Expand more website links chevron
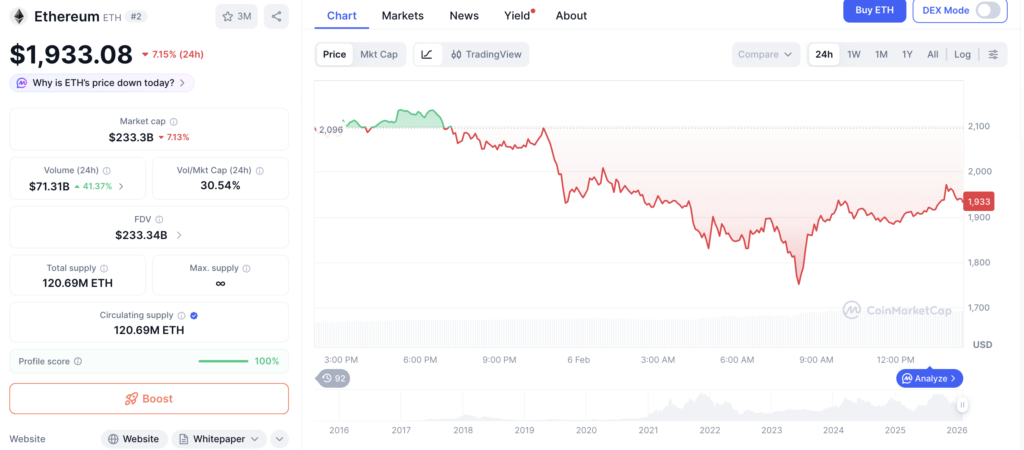1024x450 pixels. click(x=279, y=439)
